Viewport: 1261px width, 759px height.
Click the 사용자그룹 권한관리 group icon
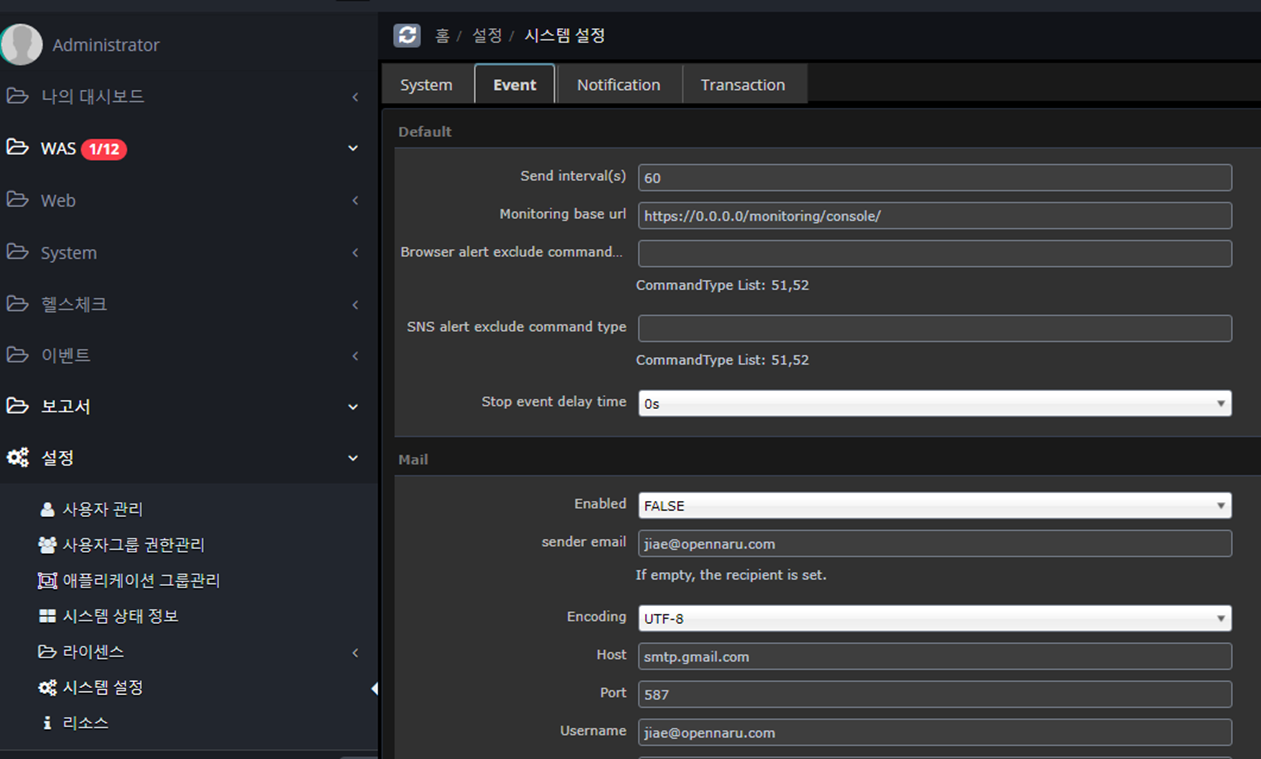[x=47, y=545]
